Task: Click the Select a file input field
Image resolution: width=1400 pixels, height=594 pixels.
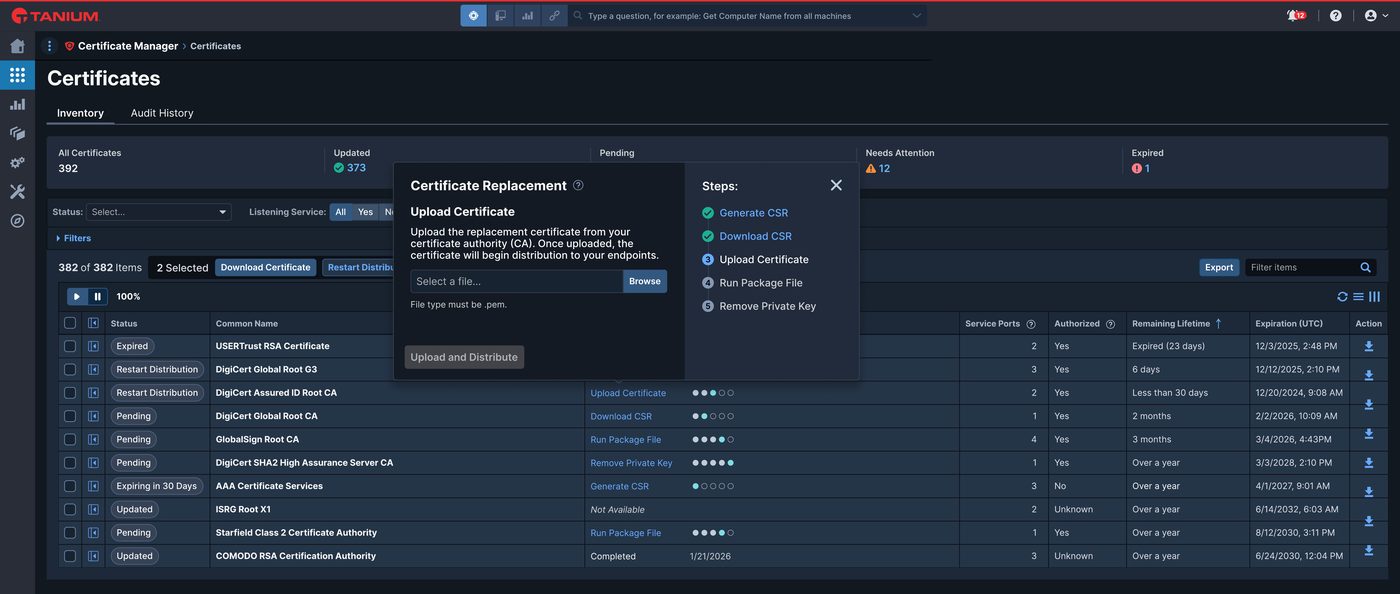Action: tap(517, 281)
